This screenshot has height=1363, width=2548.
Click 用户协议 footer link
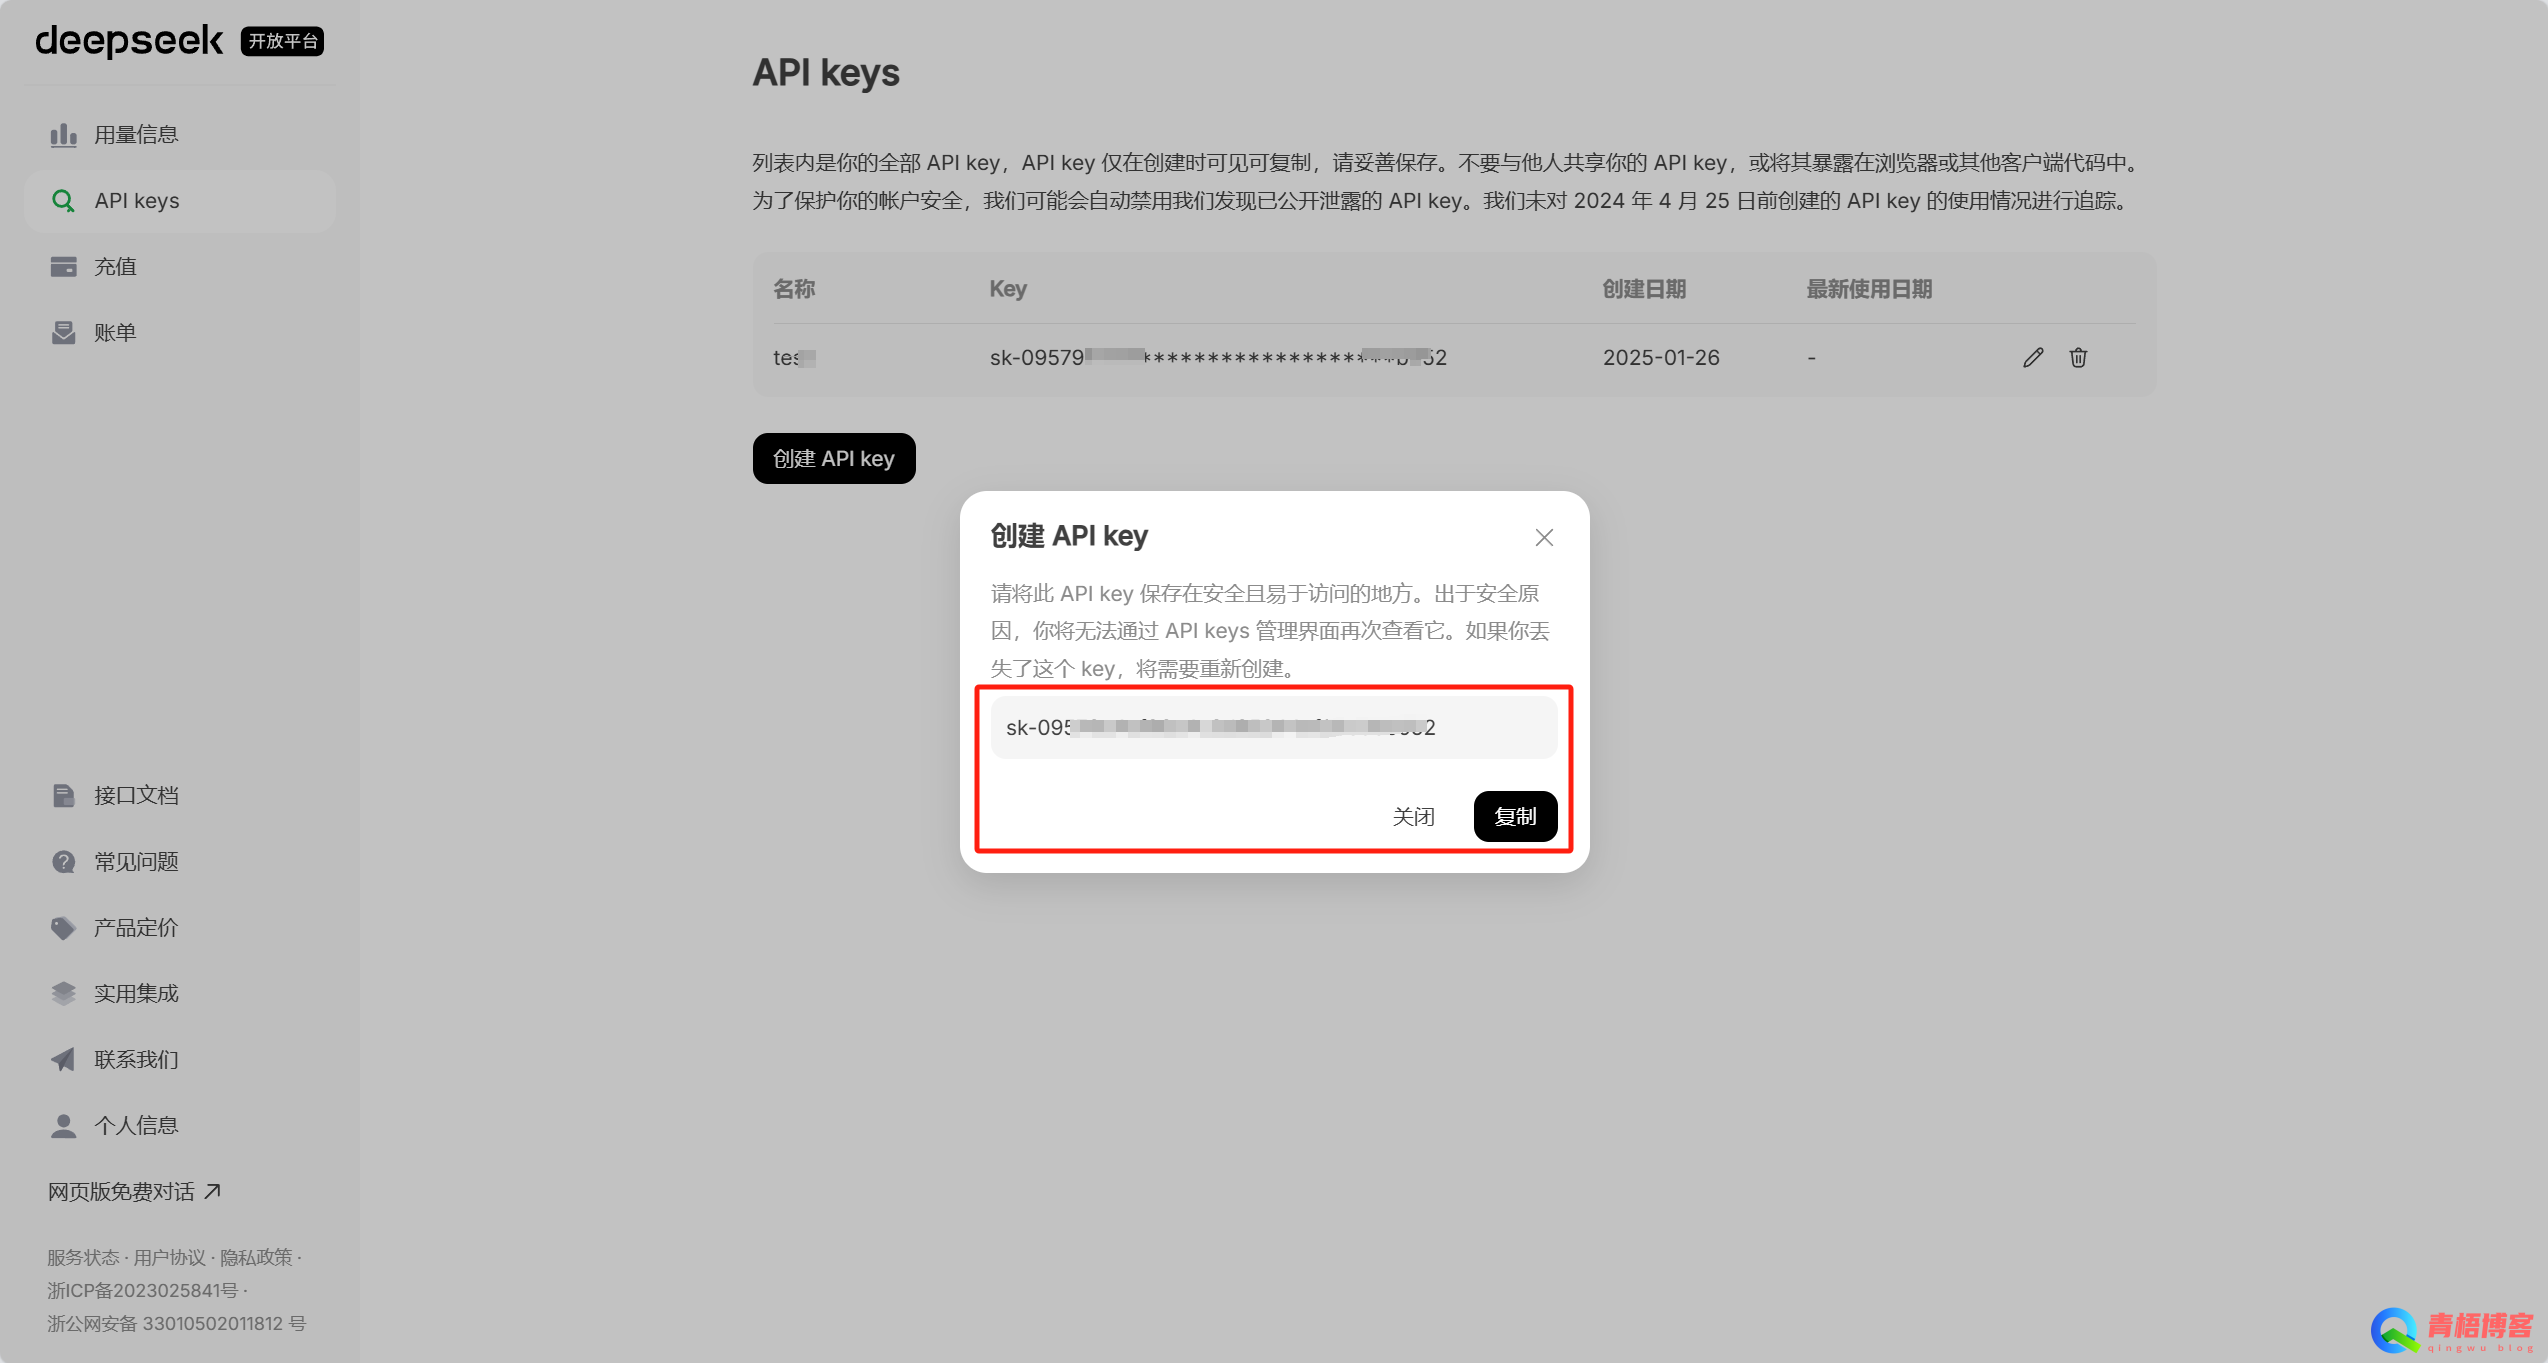coord(169,1258)
